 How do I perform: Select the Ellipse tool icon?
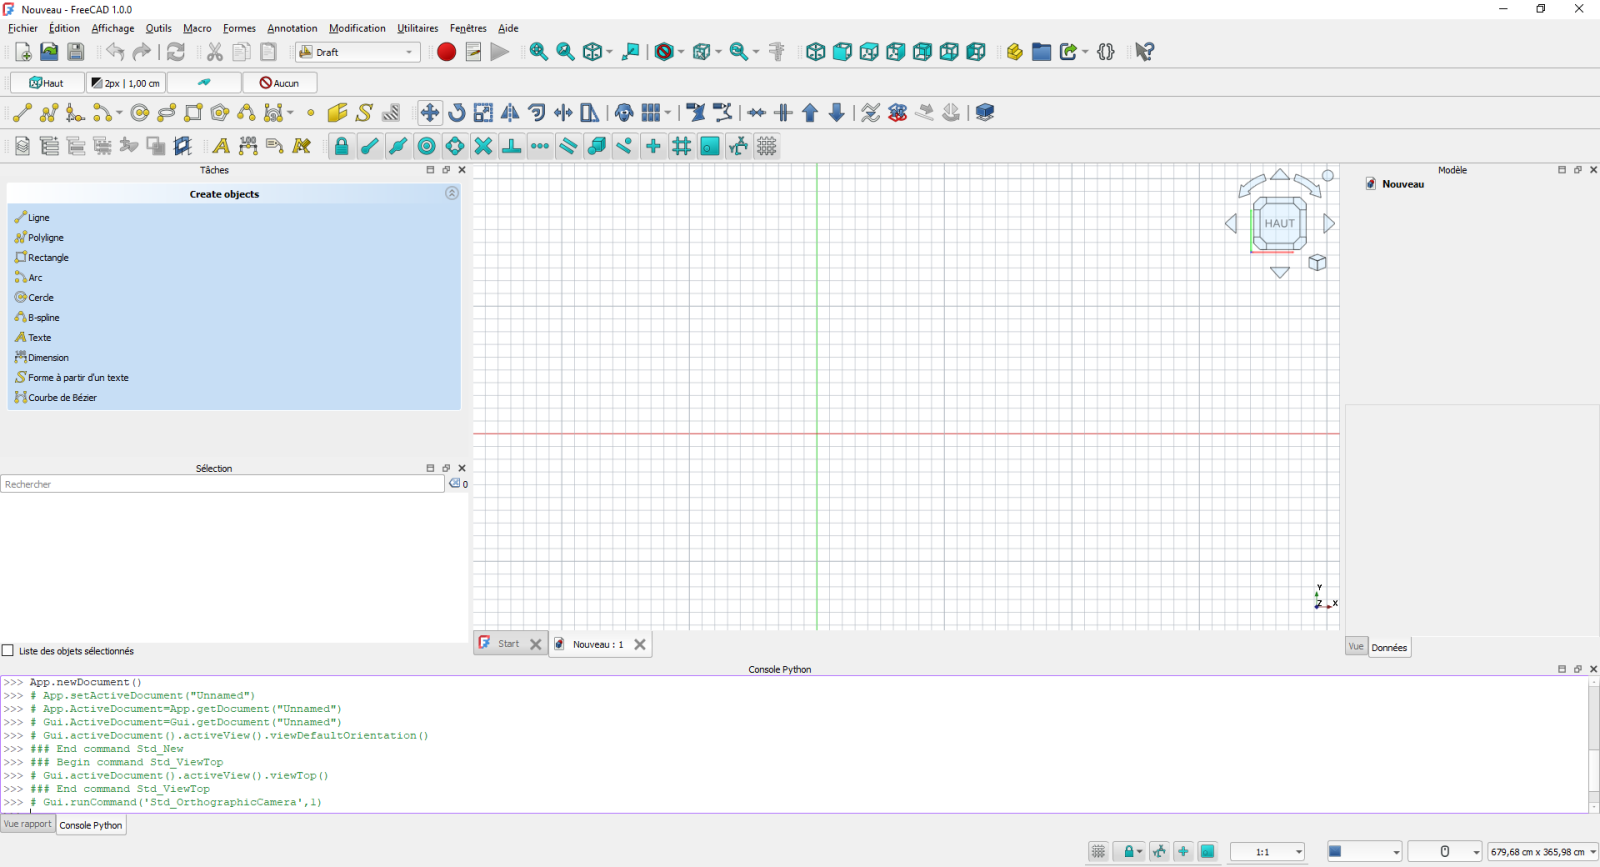tap(167, 113)
